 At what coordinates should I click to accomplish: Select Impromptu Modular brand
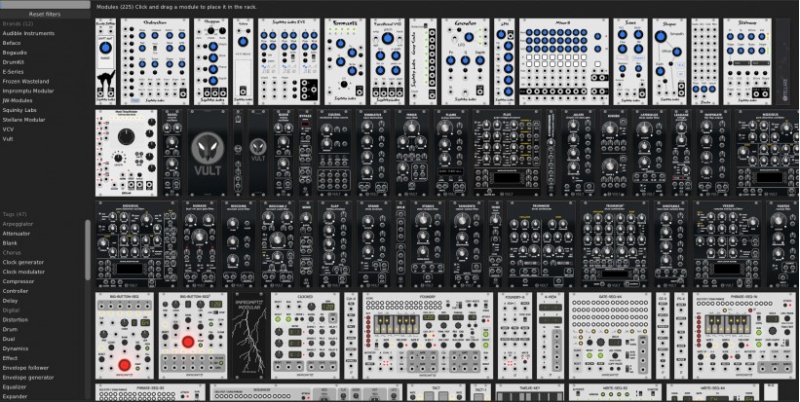28,91
